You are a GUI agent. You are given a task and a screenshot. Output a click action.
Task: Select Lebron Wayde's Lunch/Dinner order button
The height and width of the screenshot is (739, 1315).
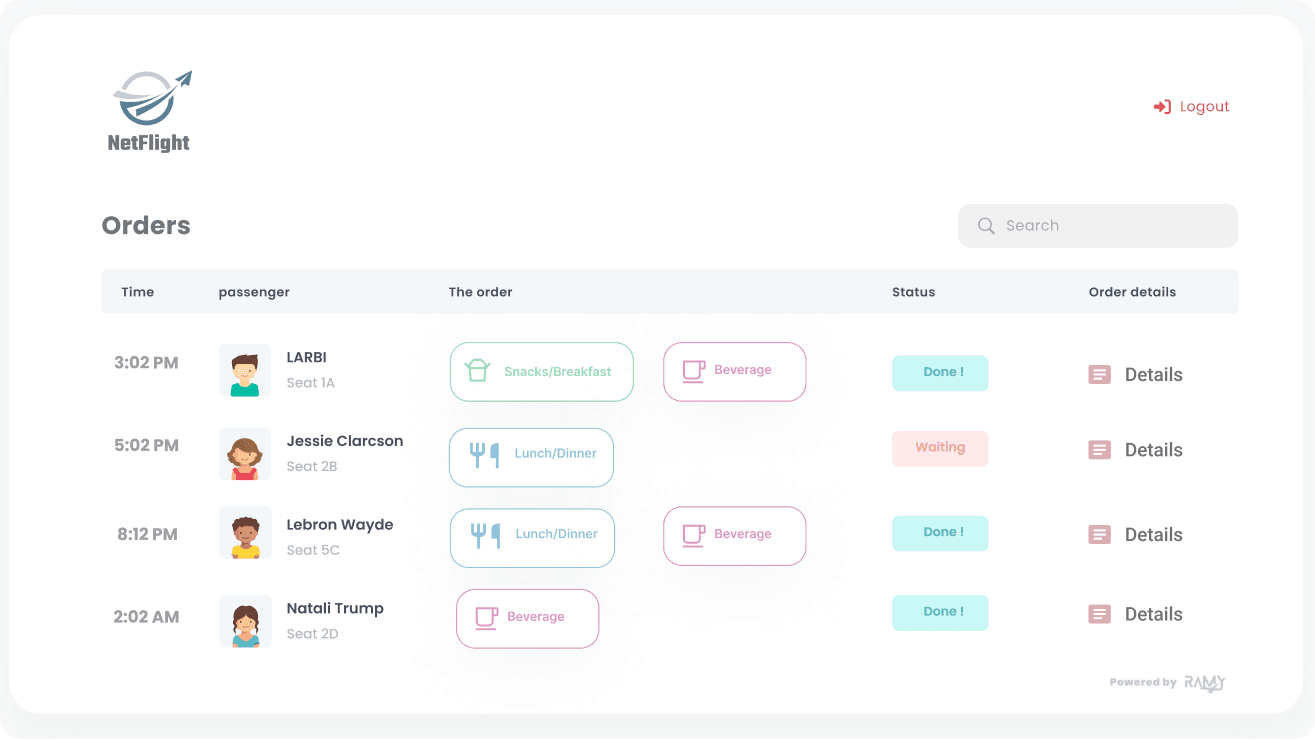click(532, 538)
